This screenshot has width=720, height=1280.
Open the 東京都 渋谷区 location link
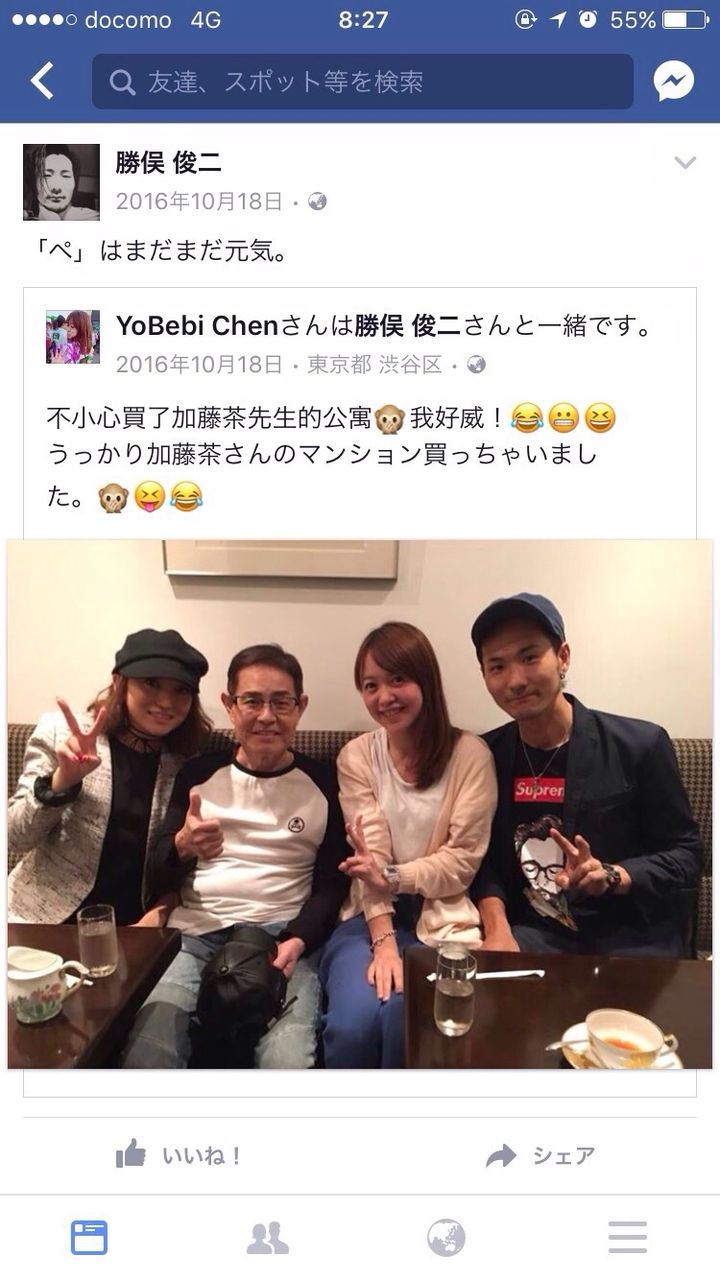pyautogui.click(x=375, y=364)
